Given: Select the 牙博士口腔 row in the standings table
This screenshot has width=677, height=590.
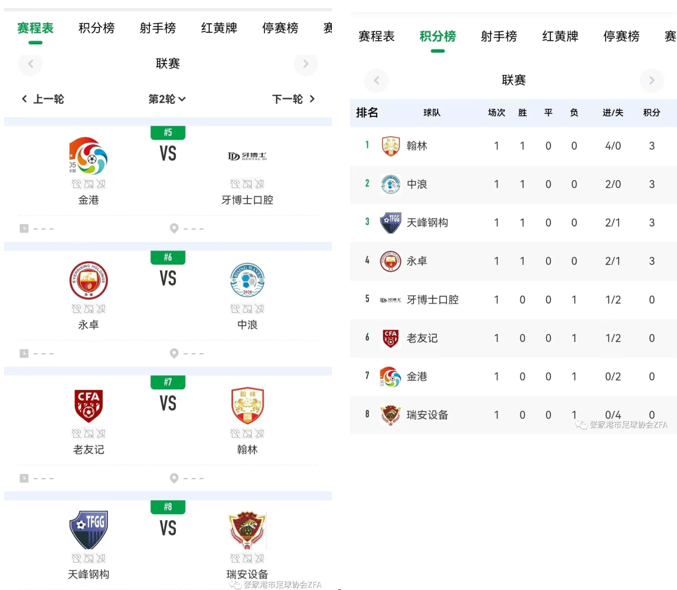Looking at the screenshot, I should [513, 300].
